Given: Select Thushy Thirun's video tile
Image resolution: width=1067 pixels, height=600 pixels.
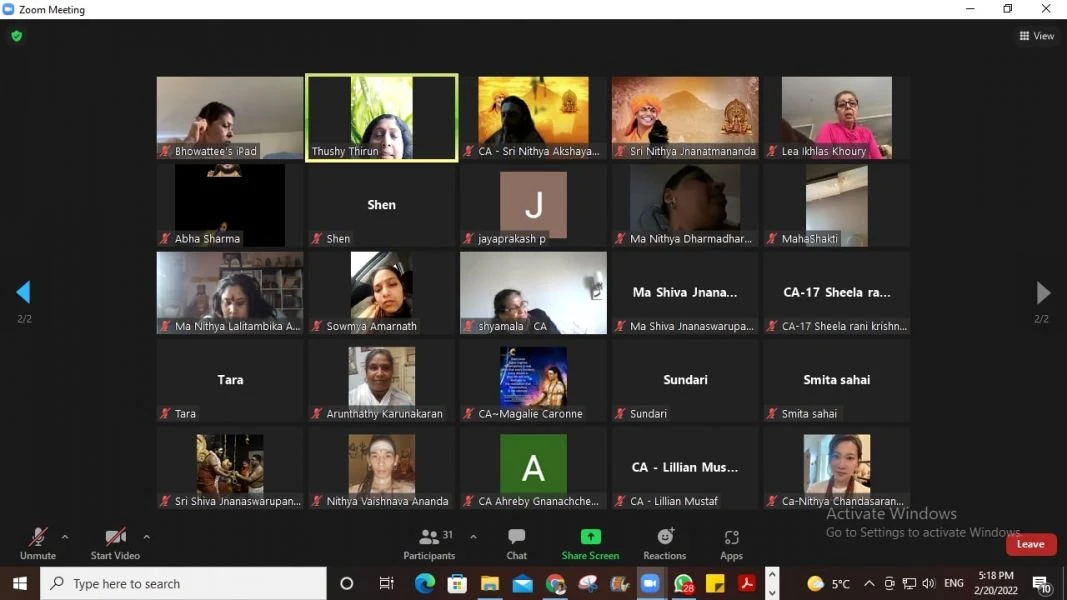Looking at the screenshot, I should tap(382, 118).
